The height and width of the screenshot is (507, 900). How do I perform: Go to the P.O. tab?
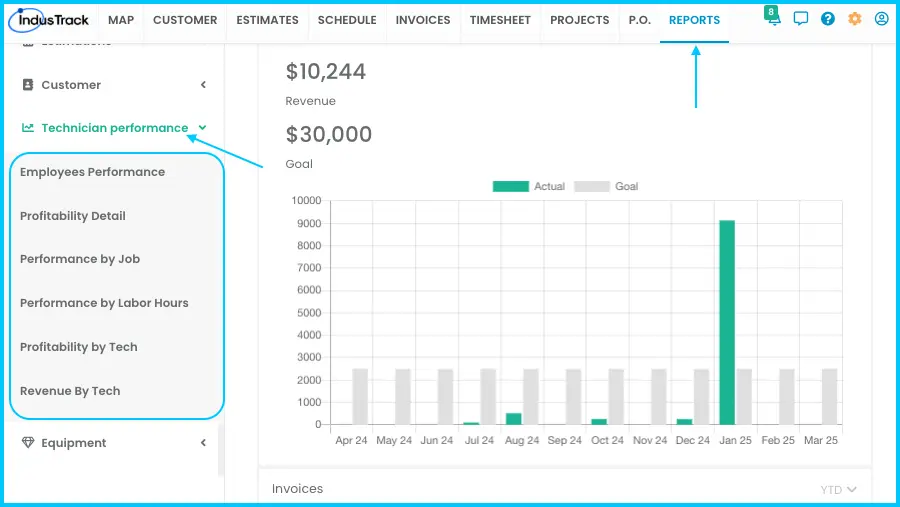pyautogui.click(x=639, y=20)
